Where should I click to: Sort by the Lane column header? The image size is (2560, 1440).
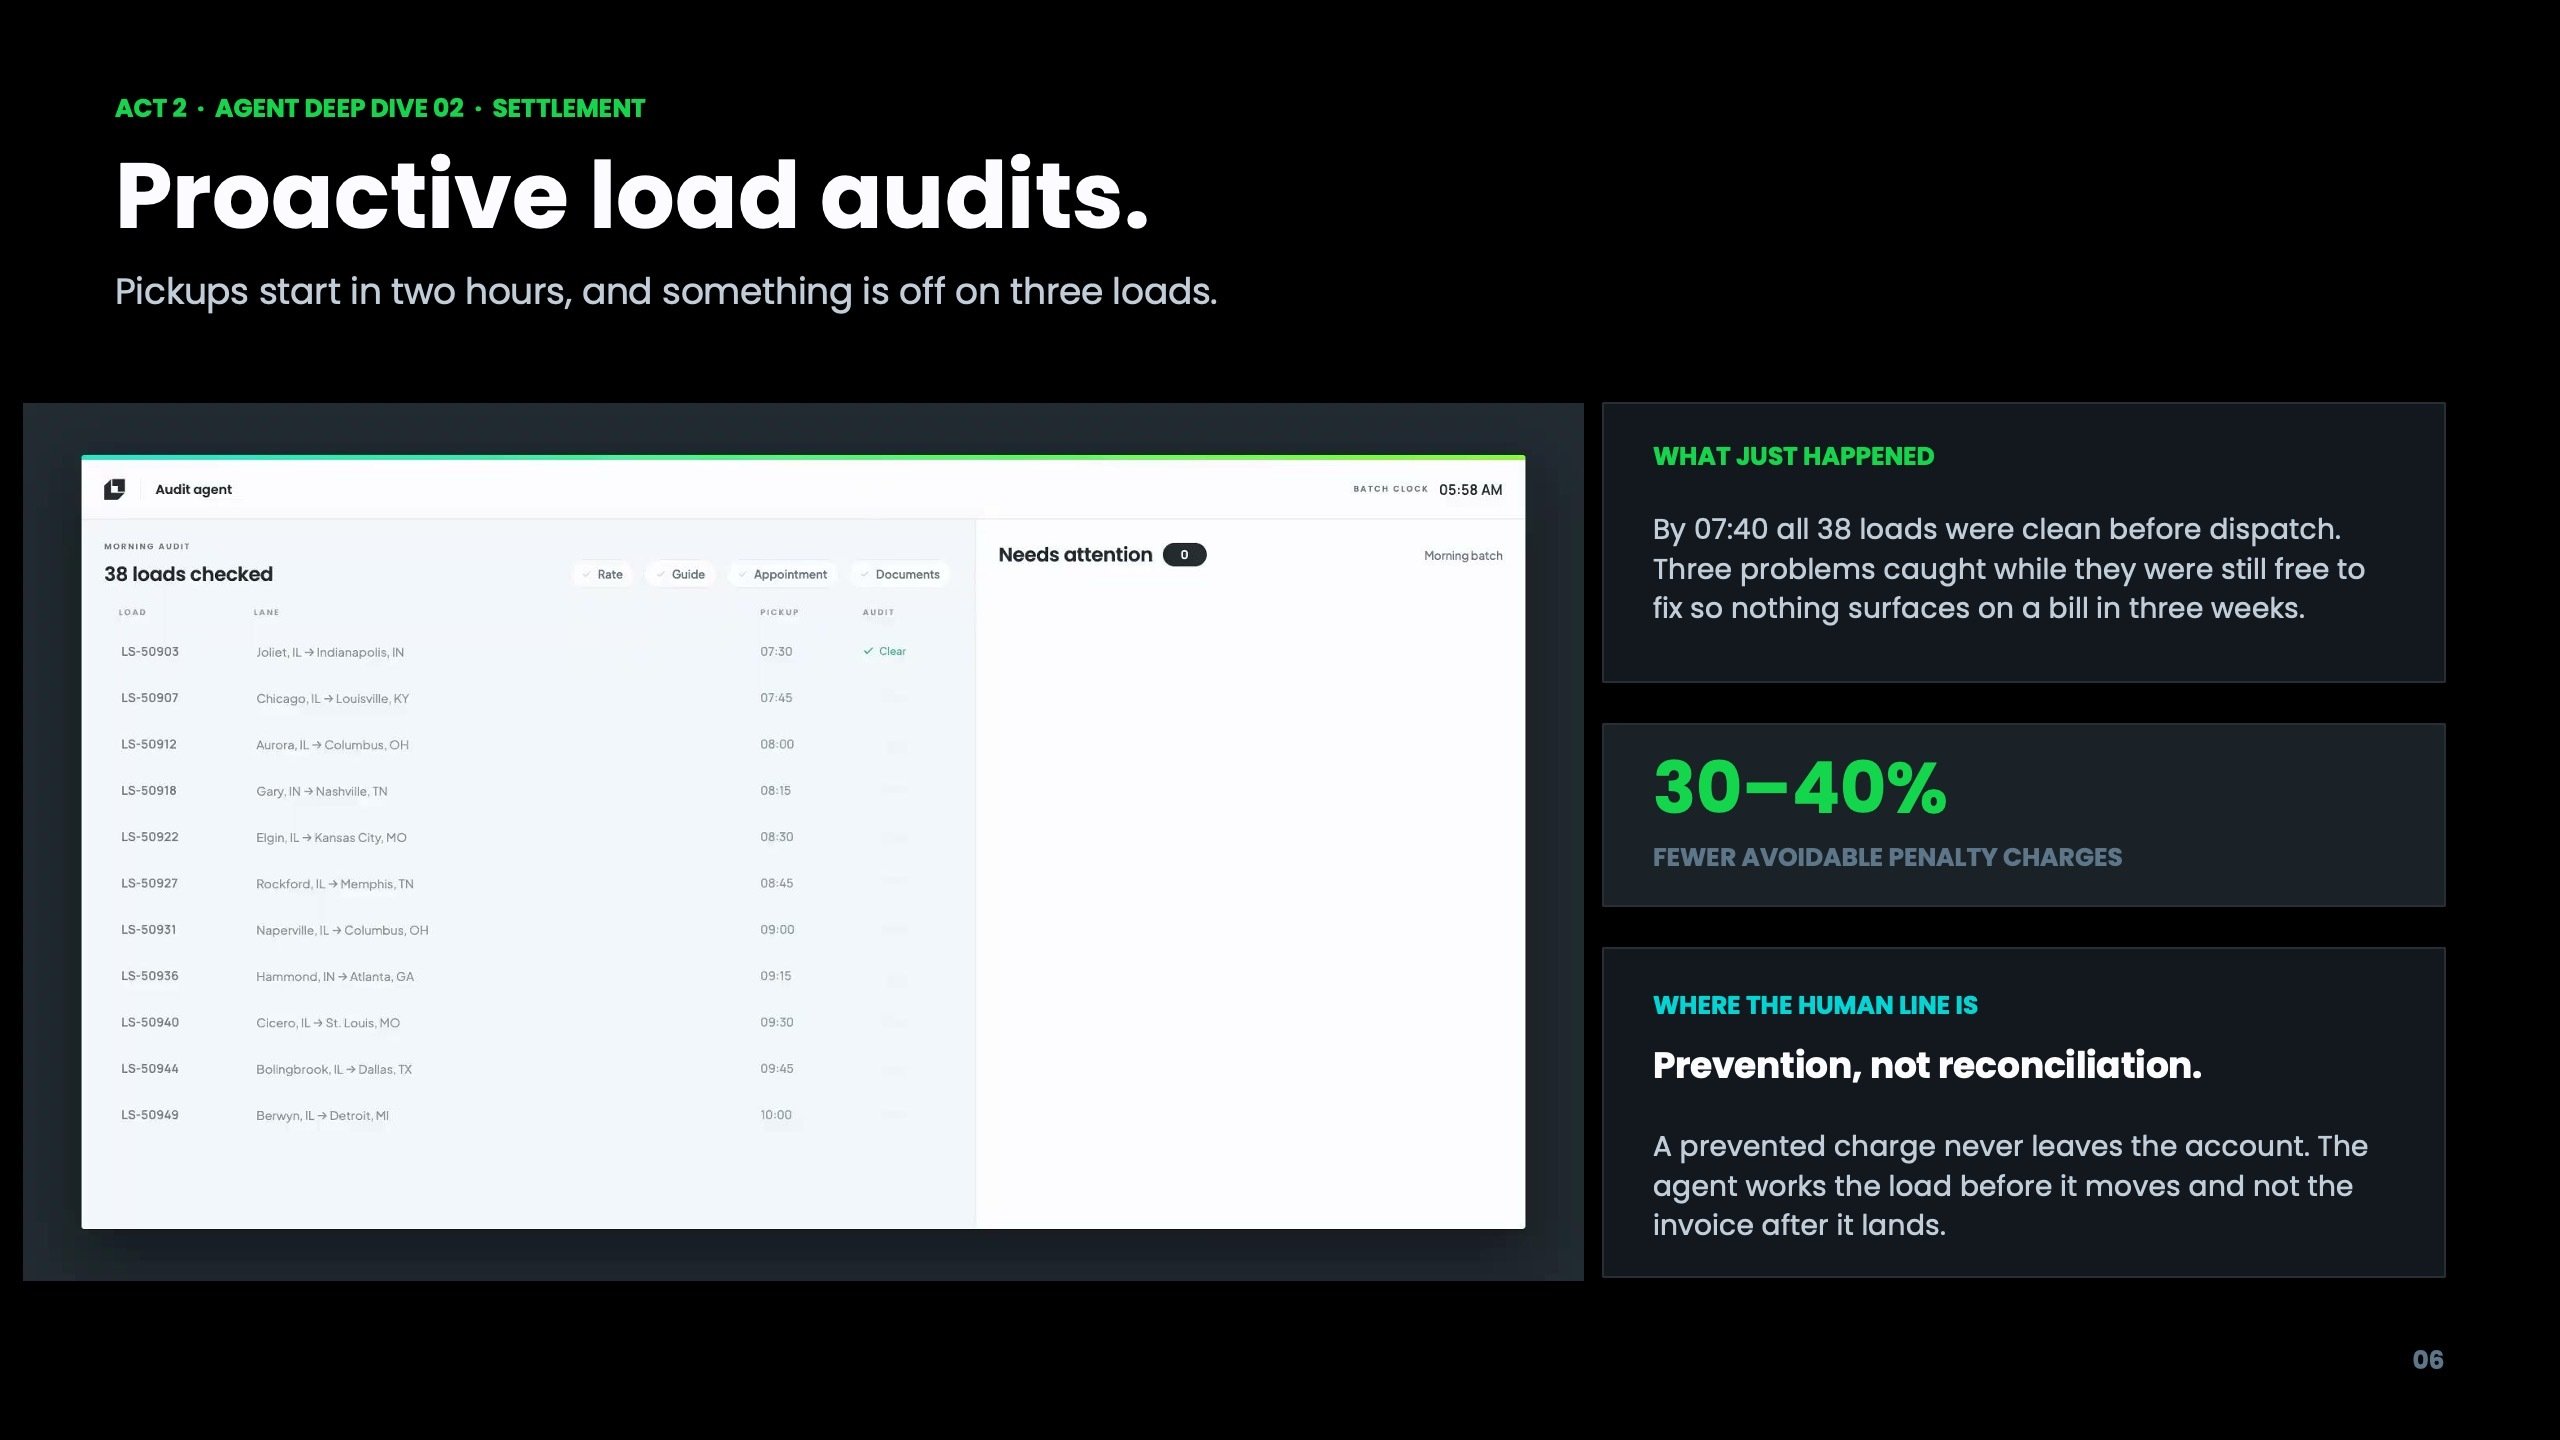[x=266, y=612]
